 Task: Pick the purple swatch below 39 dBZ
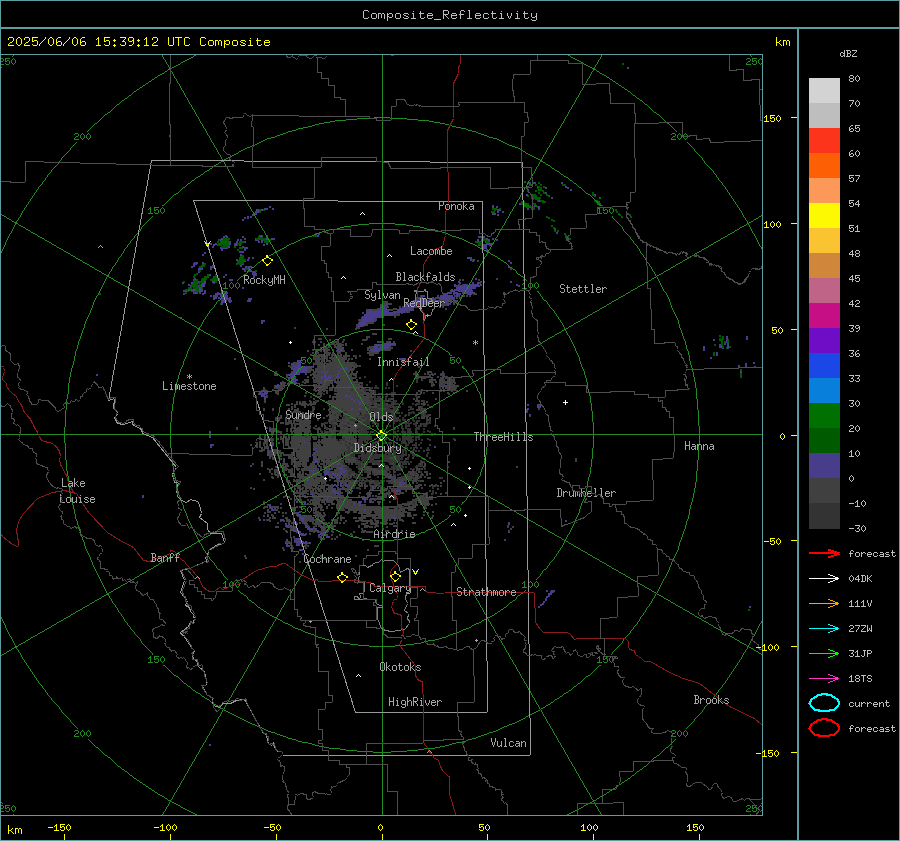pyautogui.click(x=824, y=340)
